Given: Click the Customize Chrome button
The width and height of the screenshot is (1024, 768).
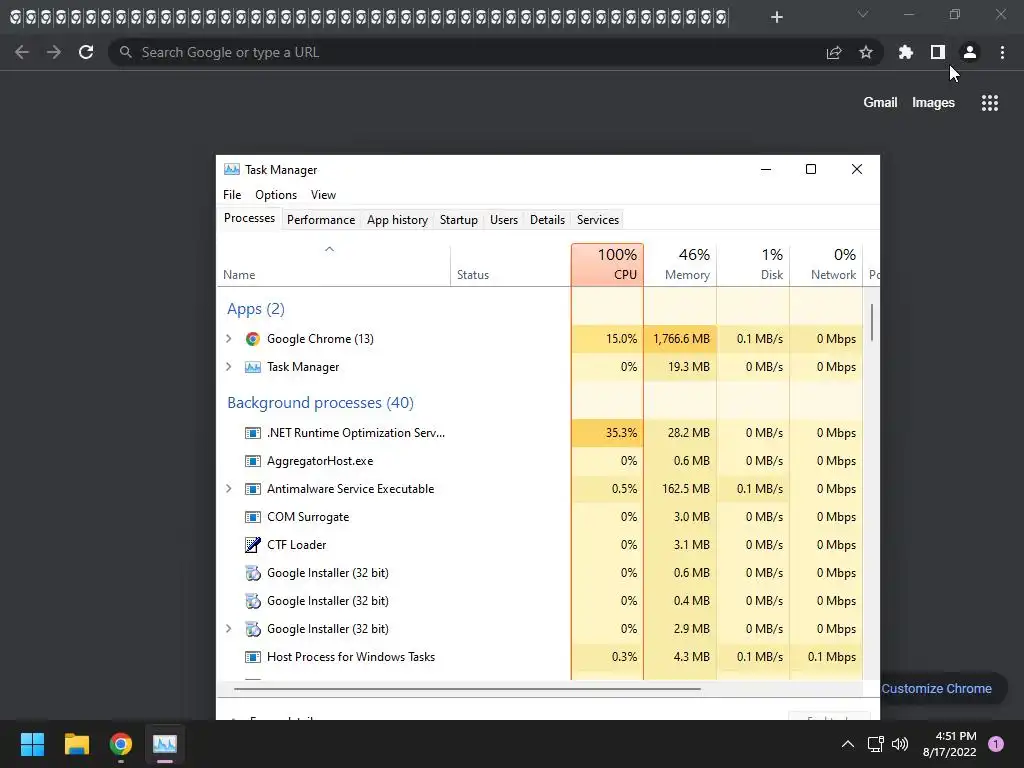Looking at the screenshot, I should tap(936, 688).
